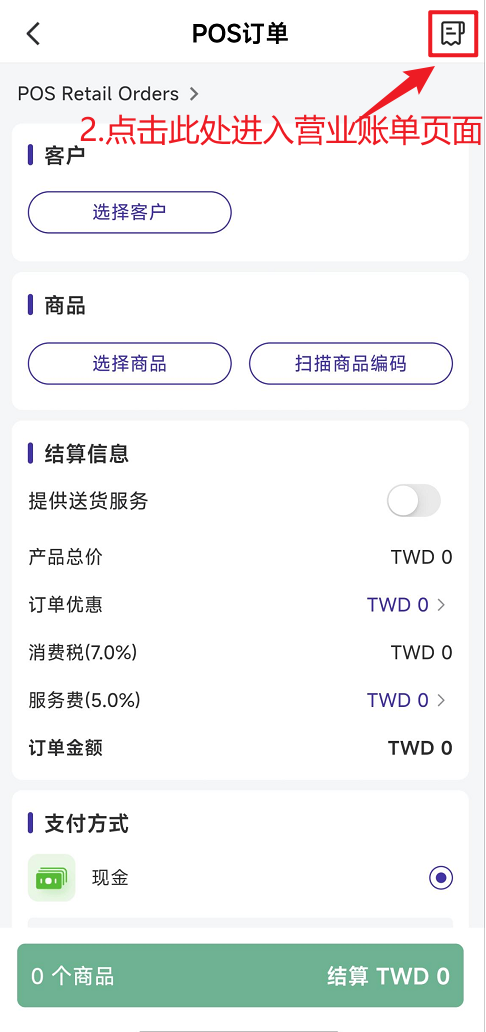Tap the POS订单 page title
The image size is (486, 1032).
[240, 34]
